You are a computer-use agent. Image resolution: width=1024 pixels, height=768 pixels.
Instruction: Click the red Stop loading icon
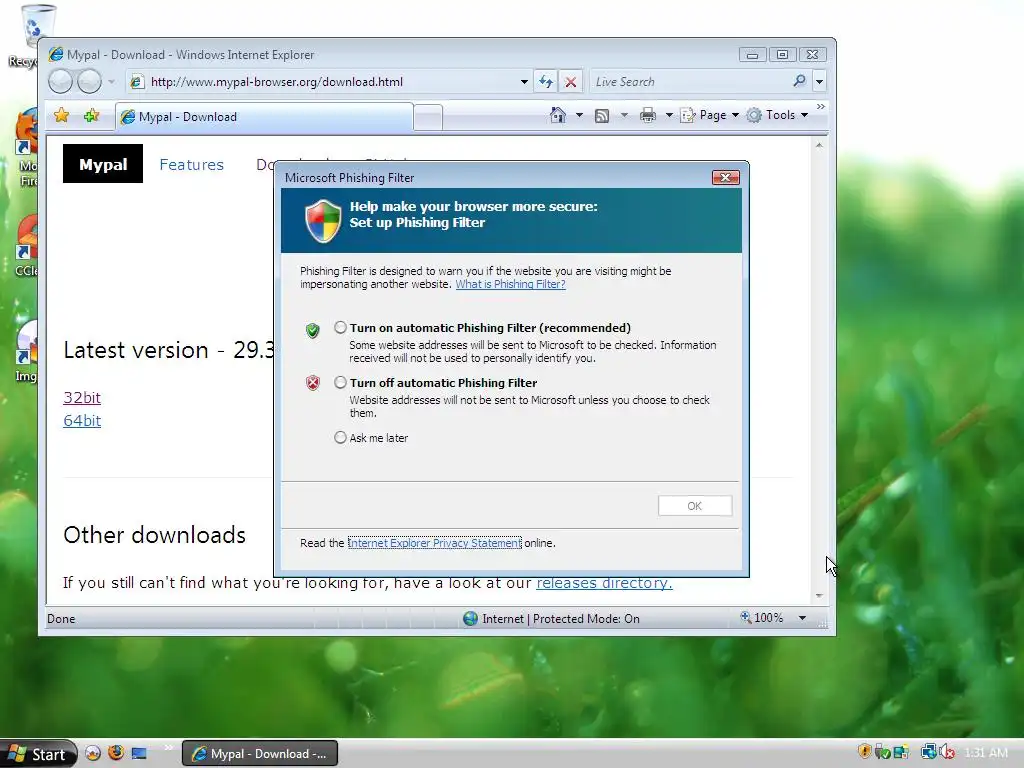(x=570, y=82)
